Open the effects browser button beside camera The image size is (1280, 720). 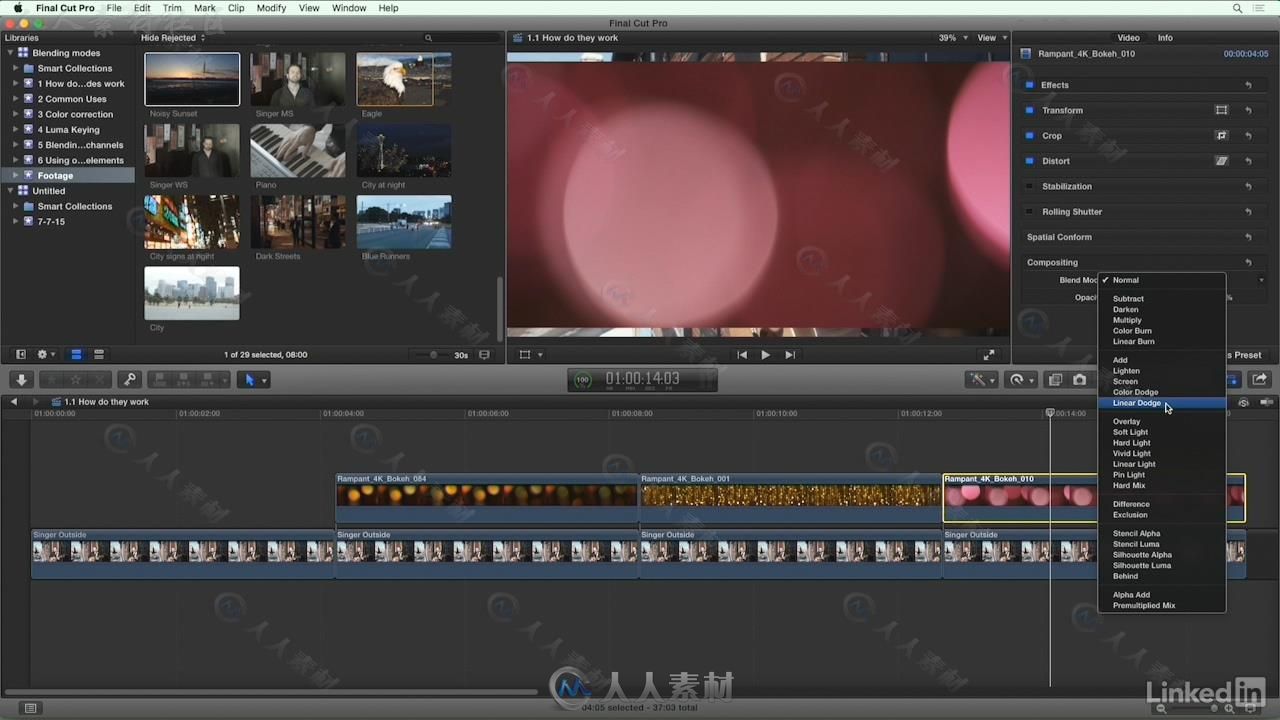pos(1055,380)
